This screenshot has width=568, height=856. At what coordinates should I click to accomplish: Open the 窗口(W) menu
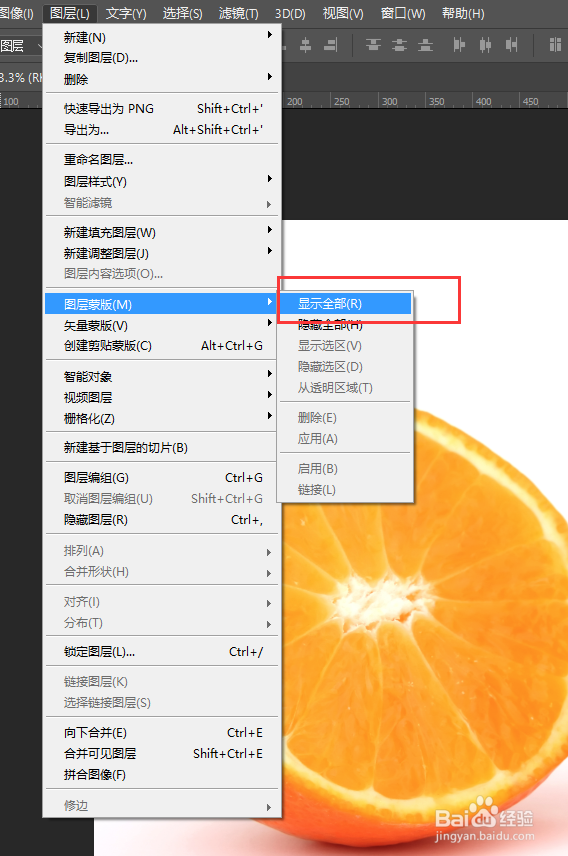click(x=403, y=13)
